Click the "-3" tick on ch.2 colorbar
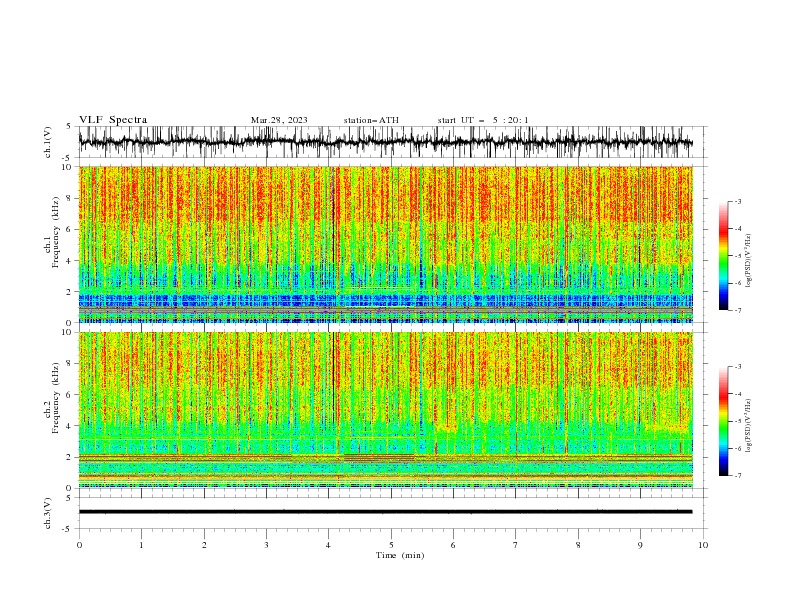Viewport: 792px width, 612px height. (738, 367)
